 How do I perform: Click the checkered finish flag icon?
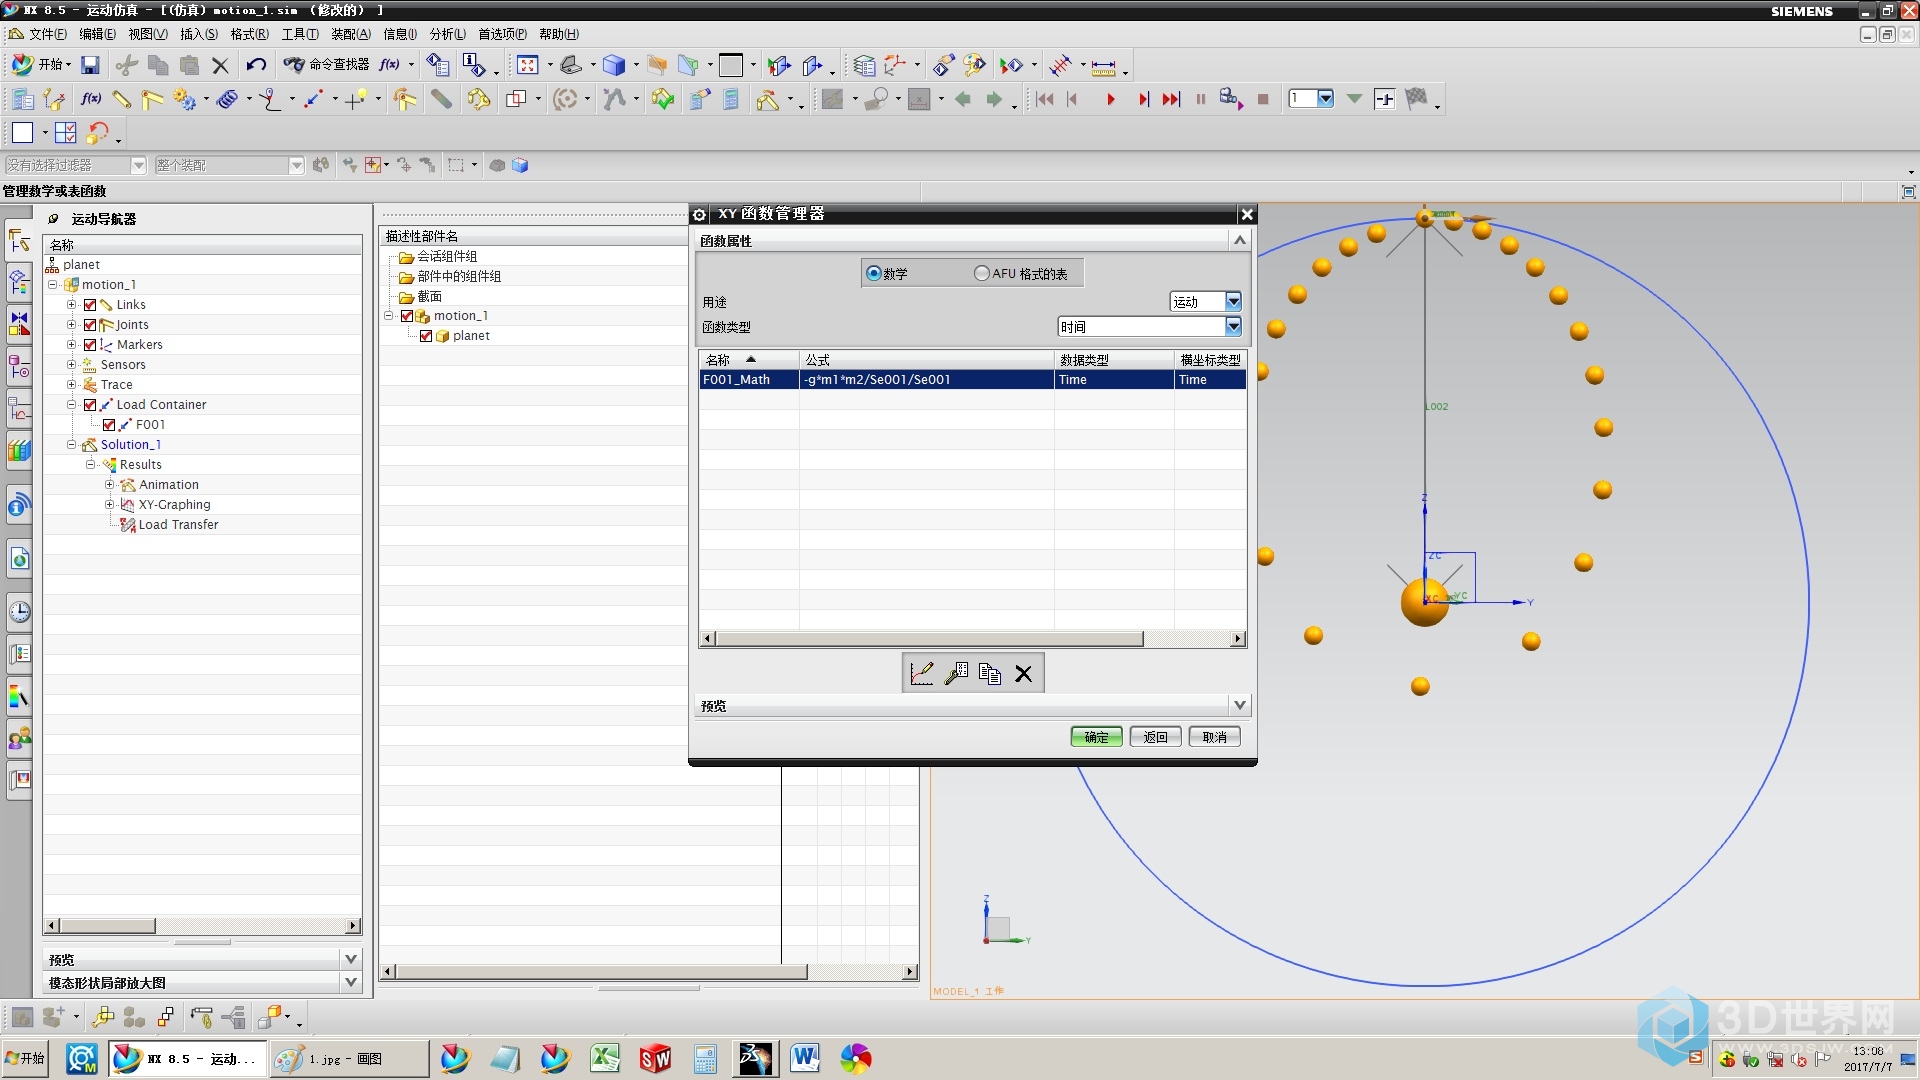[x=1416, y=99]
